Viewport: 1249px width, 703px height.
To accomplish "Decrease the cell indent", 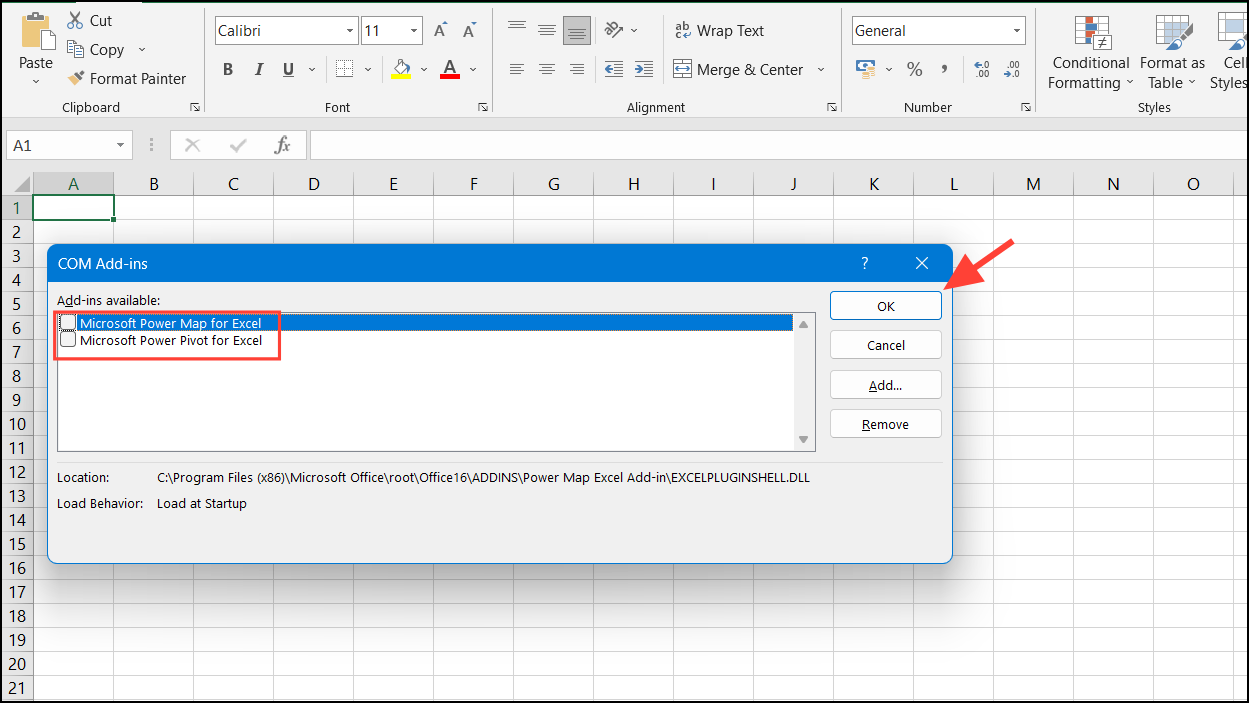I will (614, 69).
